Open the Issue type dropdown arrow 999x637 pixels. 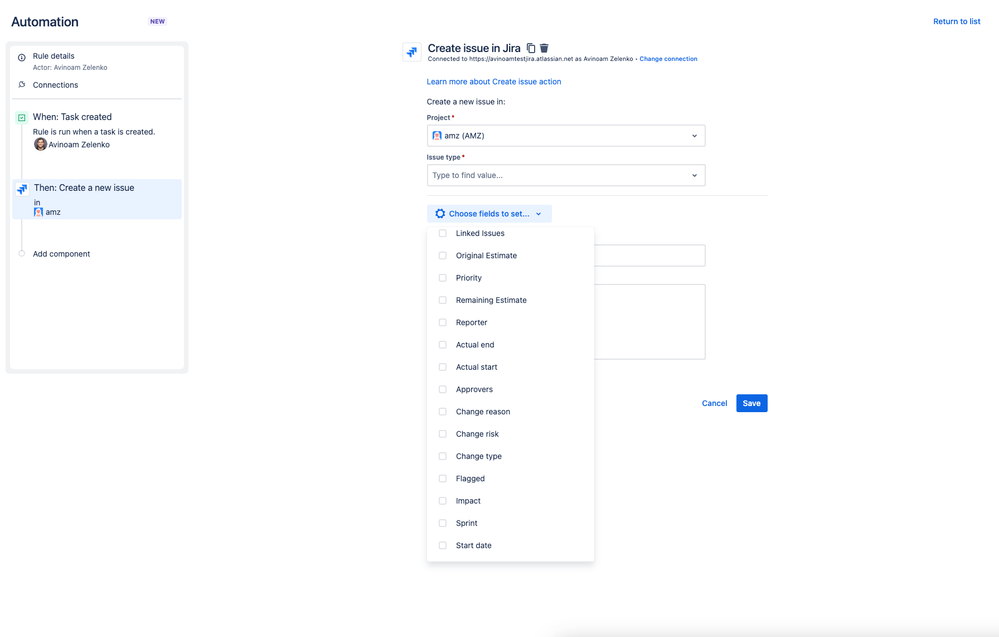pyautogui.click(x=694, y=175)
